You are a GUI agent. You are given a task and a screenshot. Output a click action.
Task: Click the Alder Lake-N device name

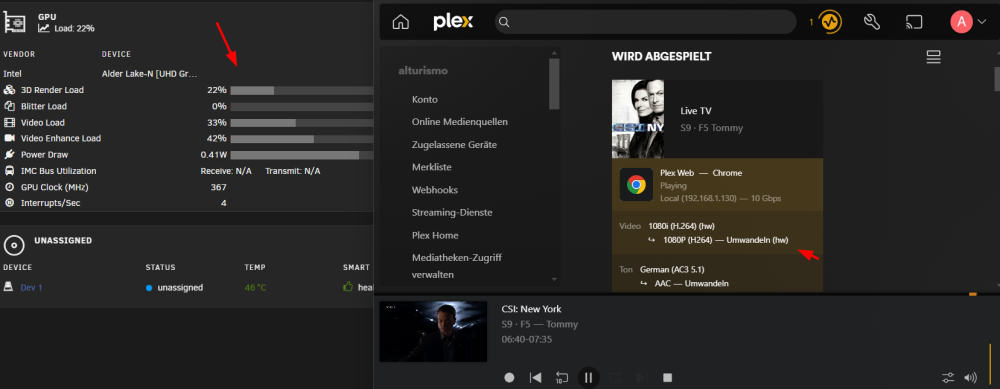(150, 74)
